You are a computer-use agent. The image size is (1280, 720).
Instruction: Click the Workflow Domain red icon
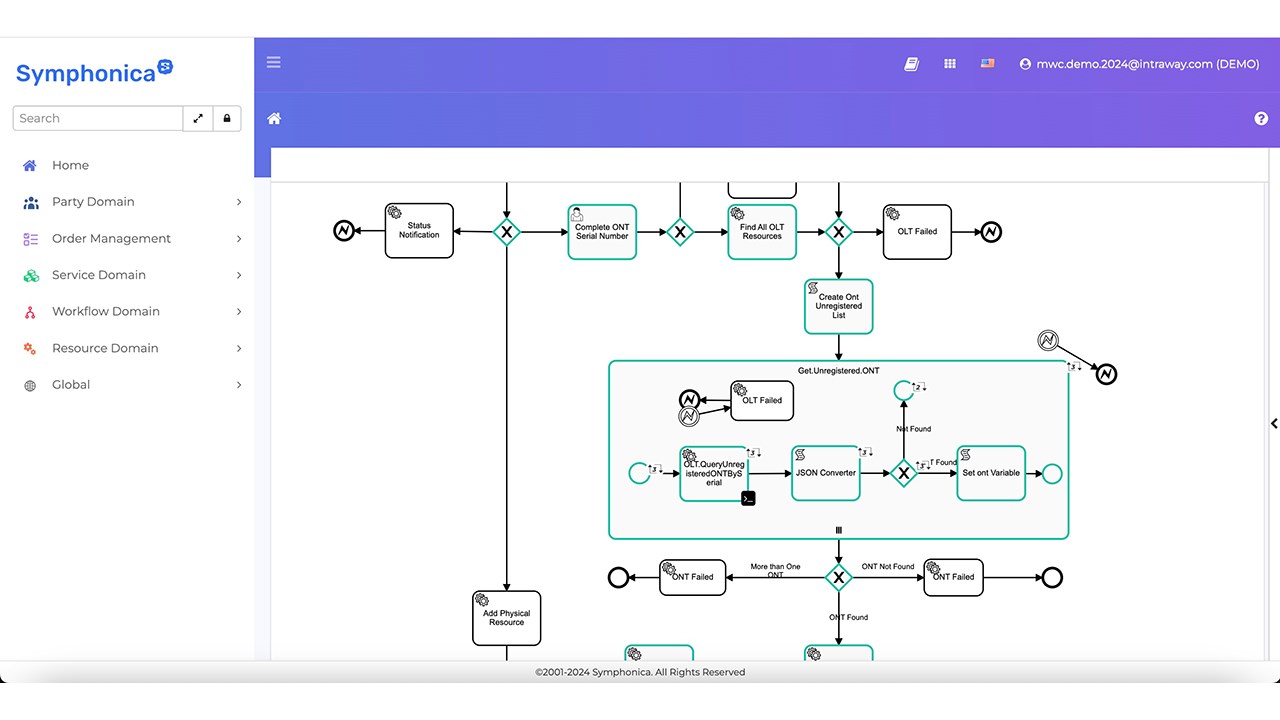pos(30,312)
